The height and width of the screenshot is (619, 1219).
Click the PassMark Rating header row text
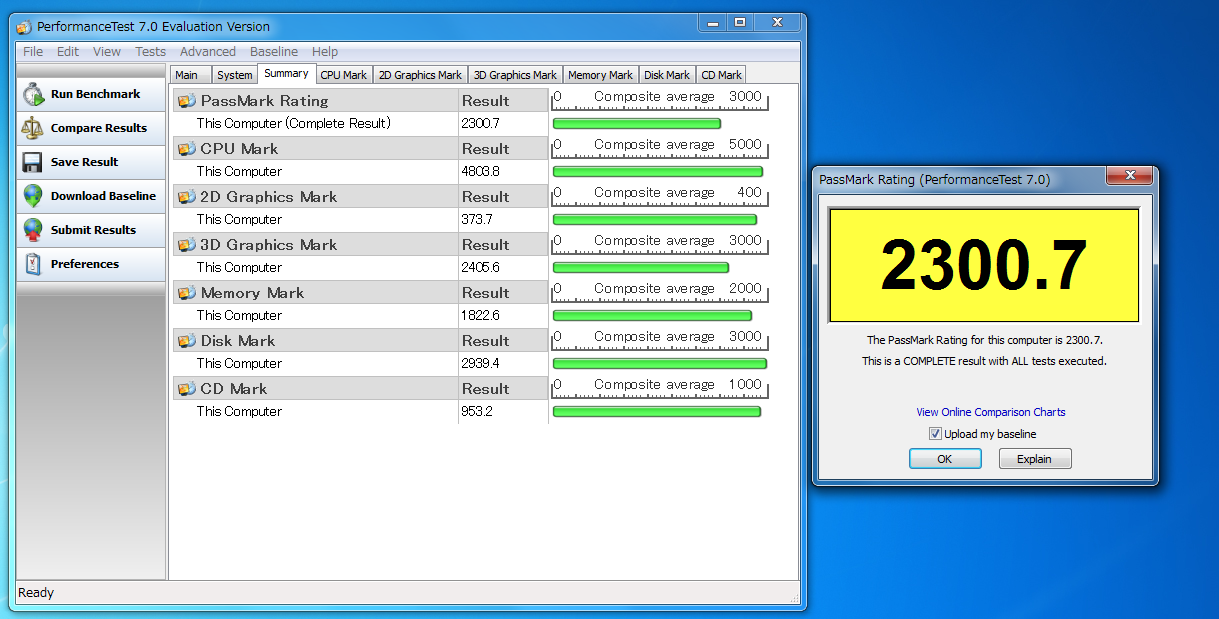[x=265, y=101]
